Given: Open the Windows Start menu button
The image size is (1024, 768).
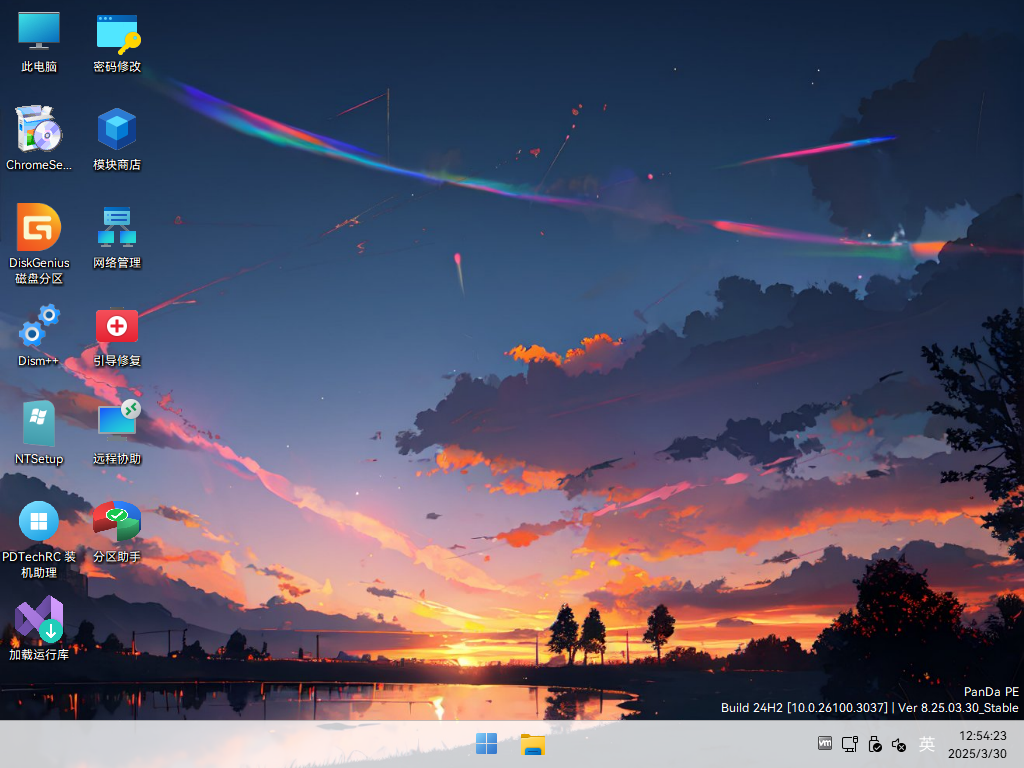Looking at the screenshot, I should 487,744.
